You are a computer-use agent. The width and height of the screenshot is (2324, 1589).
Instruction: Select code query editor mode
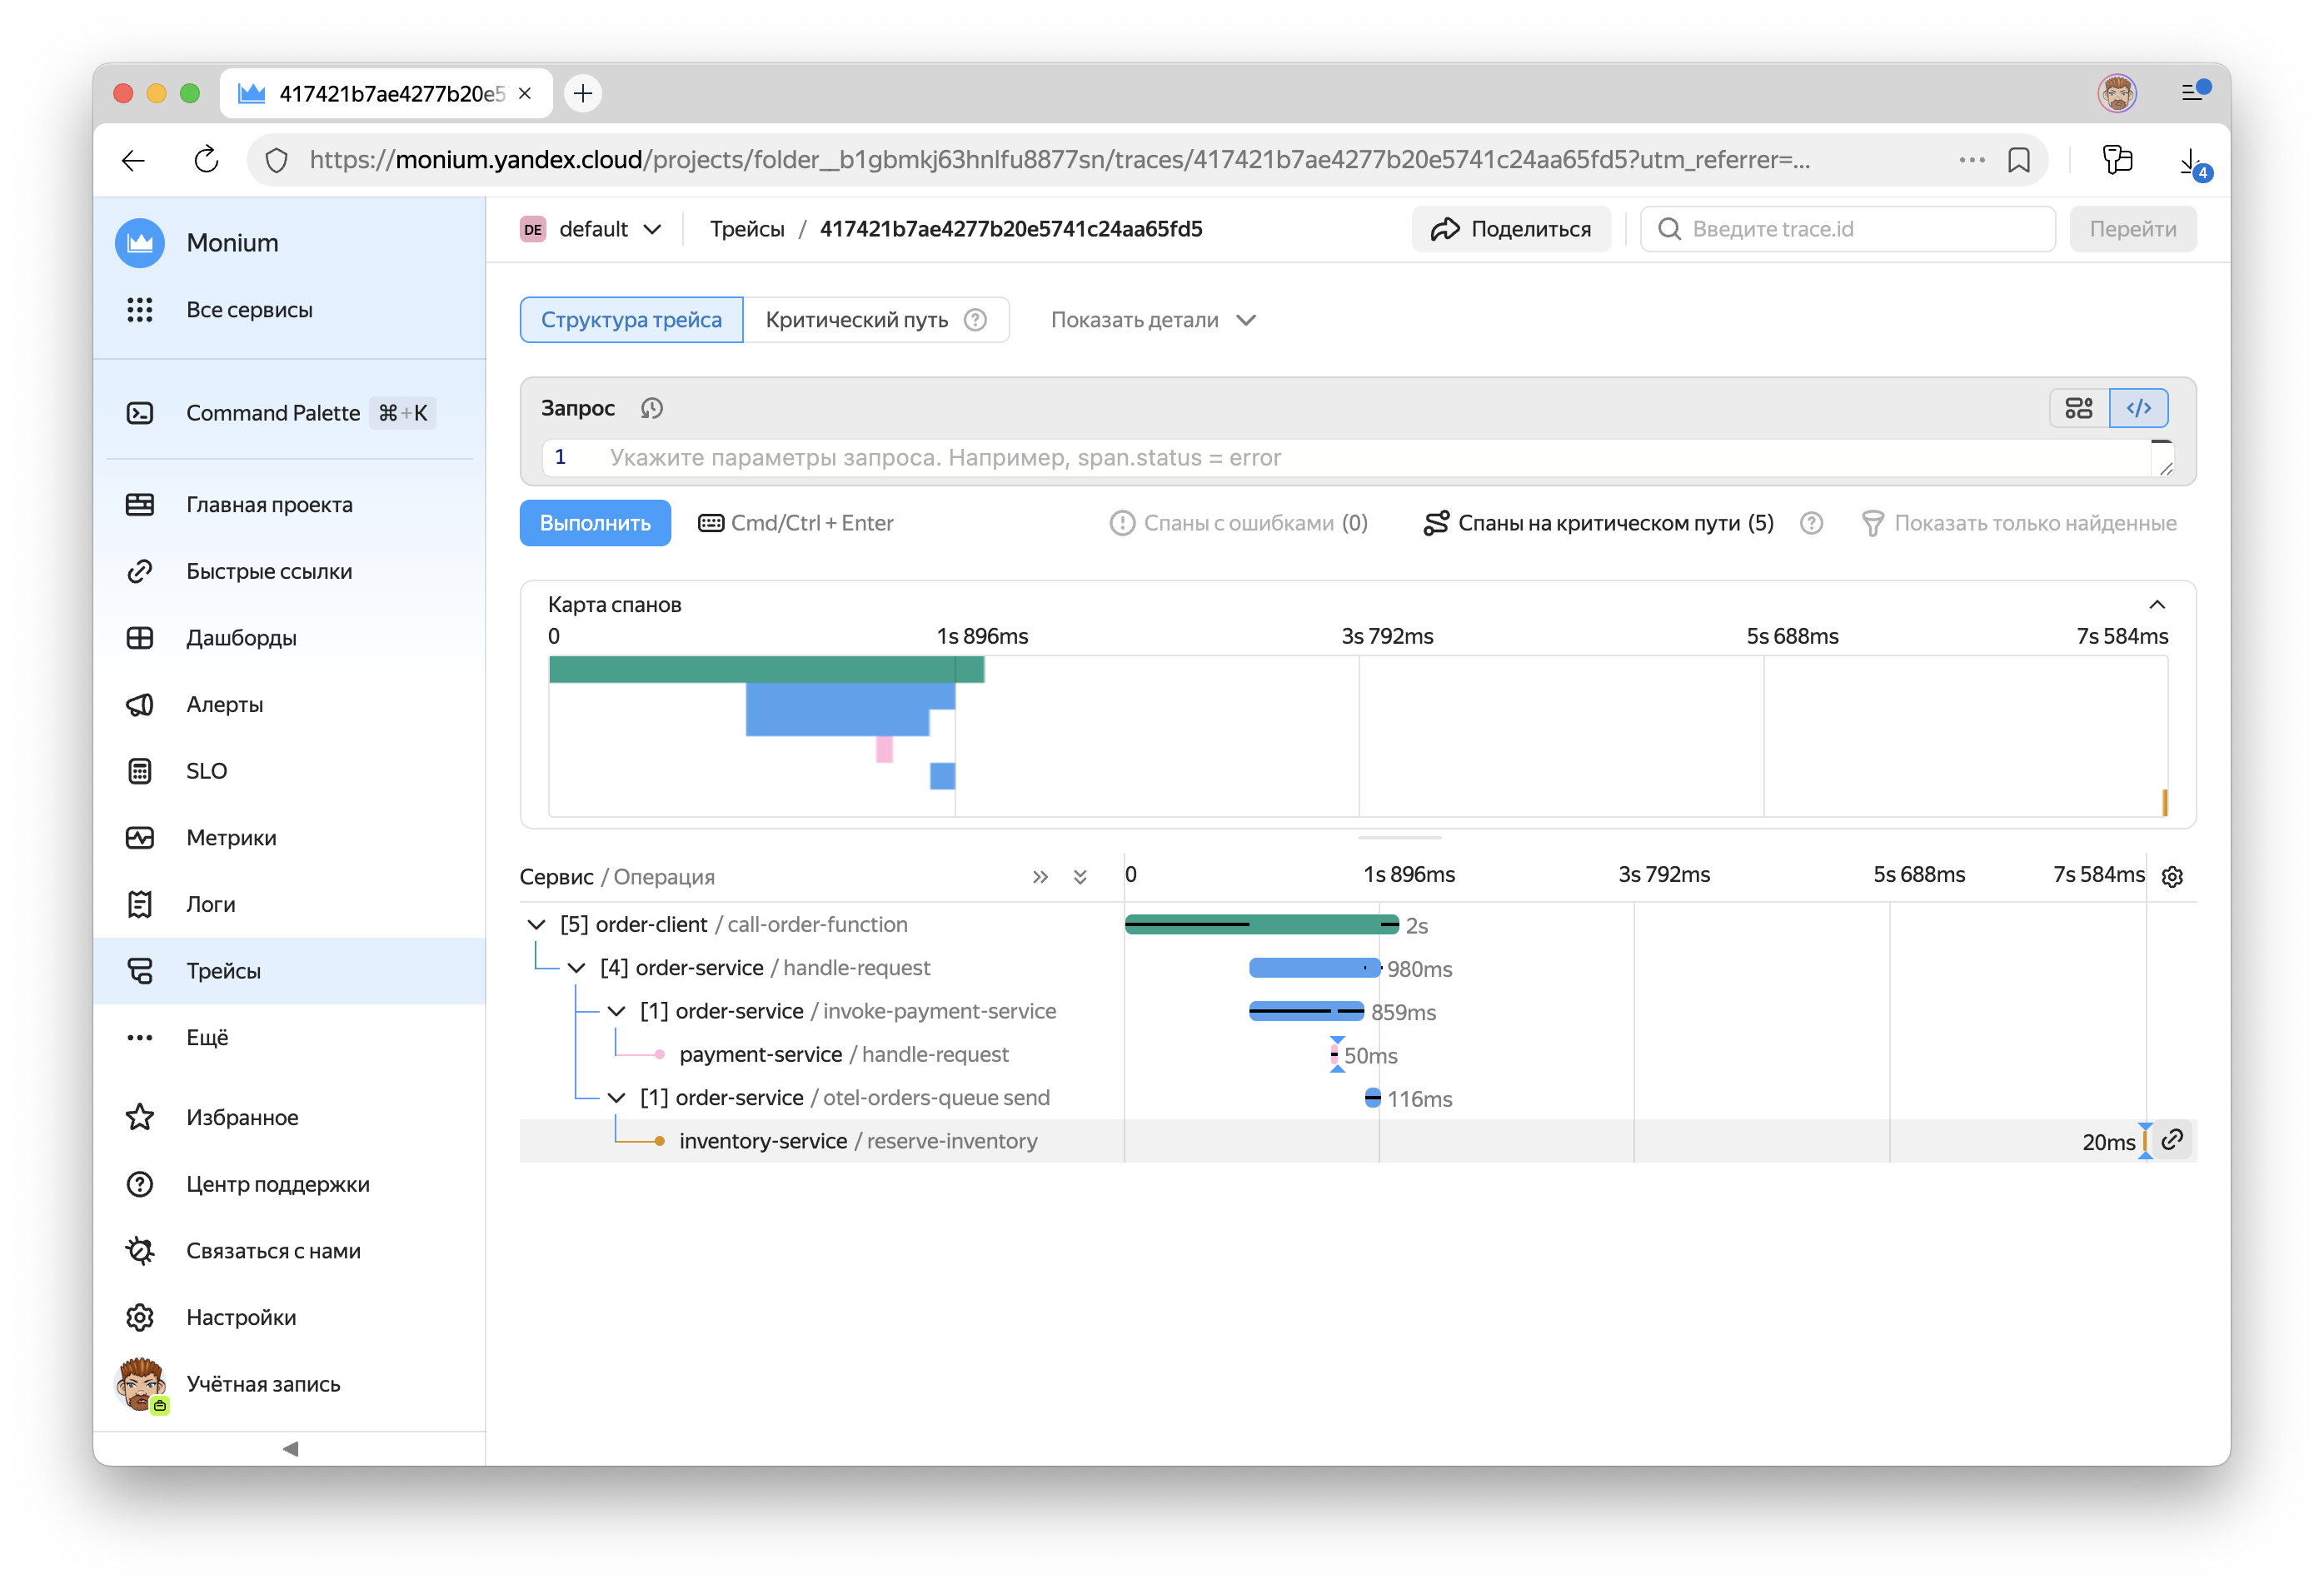[2138, 408]
